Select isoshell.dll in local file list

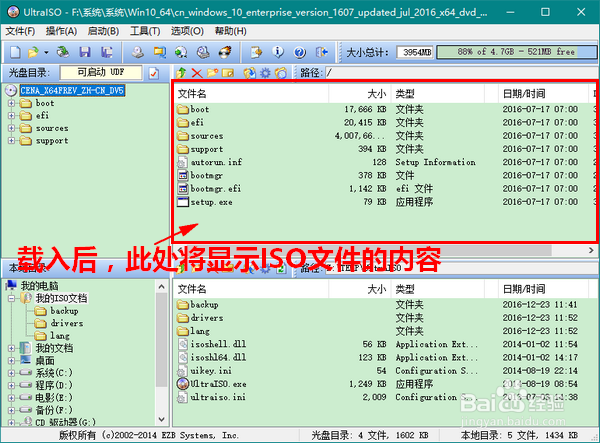pyautogui.click(x=212, y=344)
